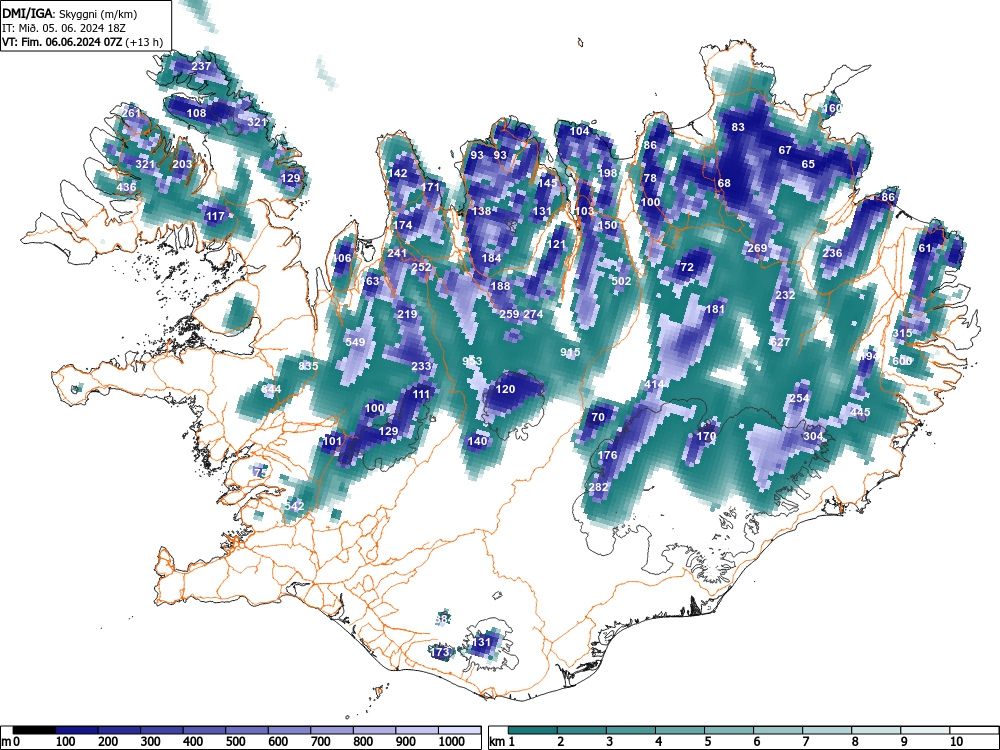Click the visibility value '117'
Screen dimensions: 1000x750
coord(215,216)
